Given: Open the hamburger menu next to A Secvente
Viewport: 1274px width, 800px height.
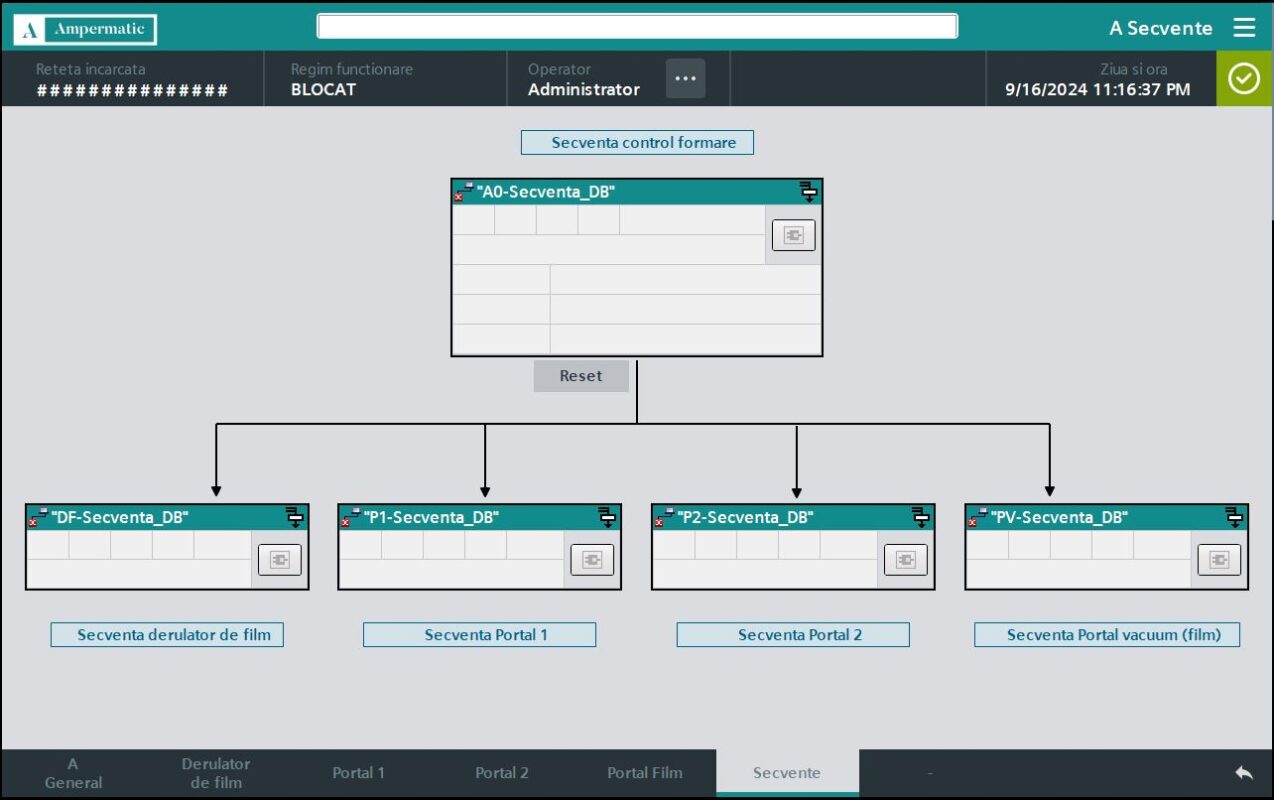Looking at the screenshot, I should click(x=1244, y=28).
